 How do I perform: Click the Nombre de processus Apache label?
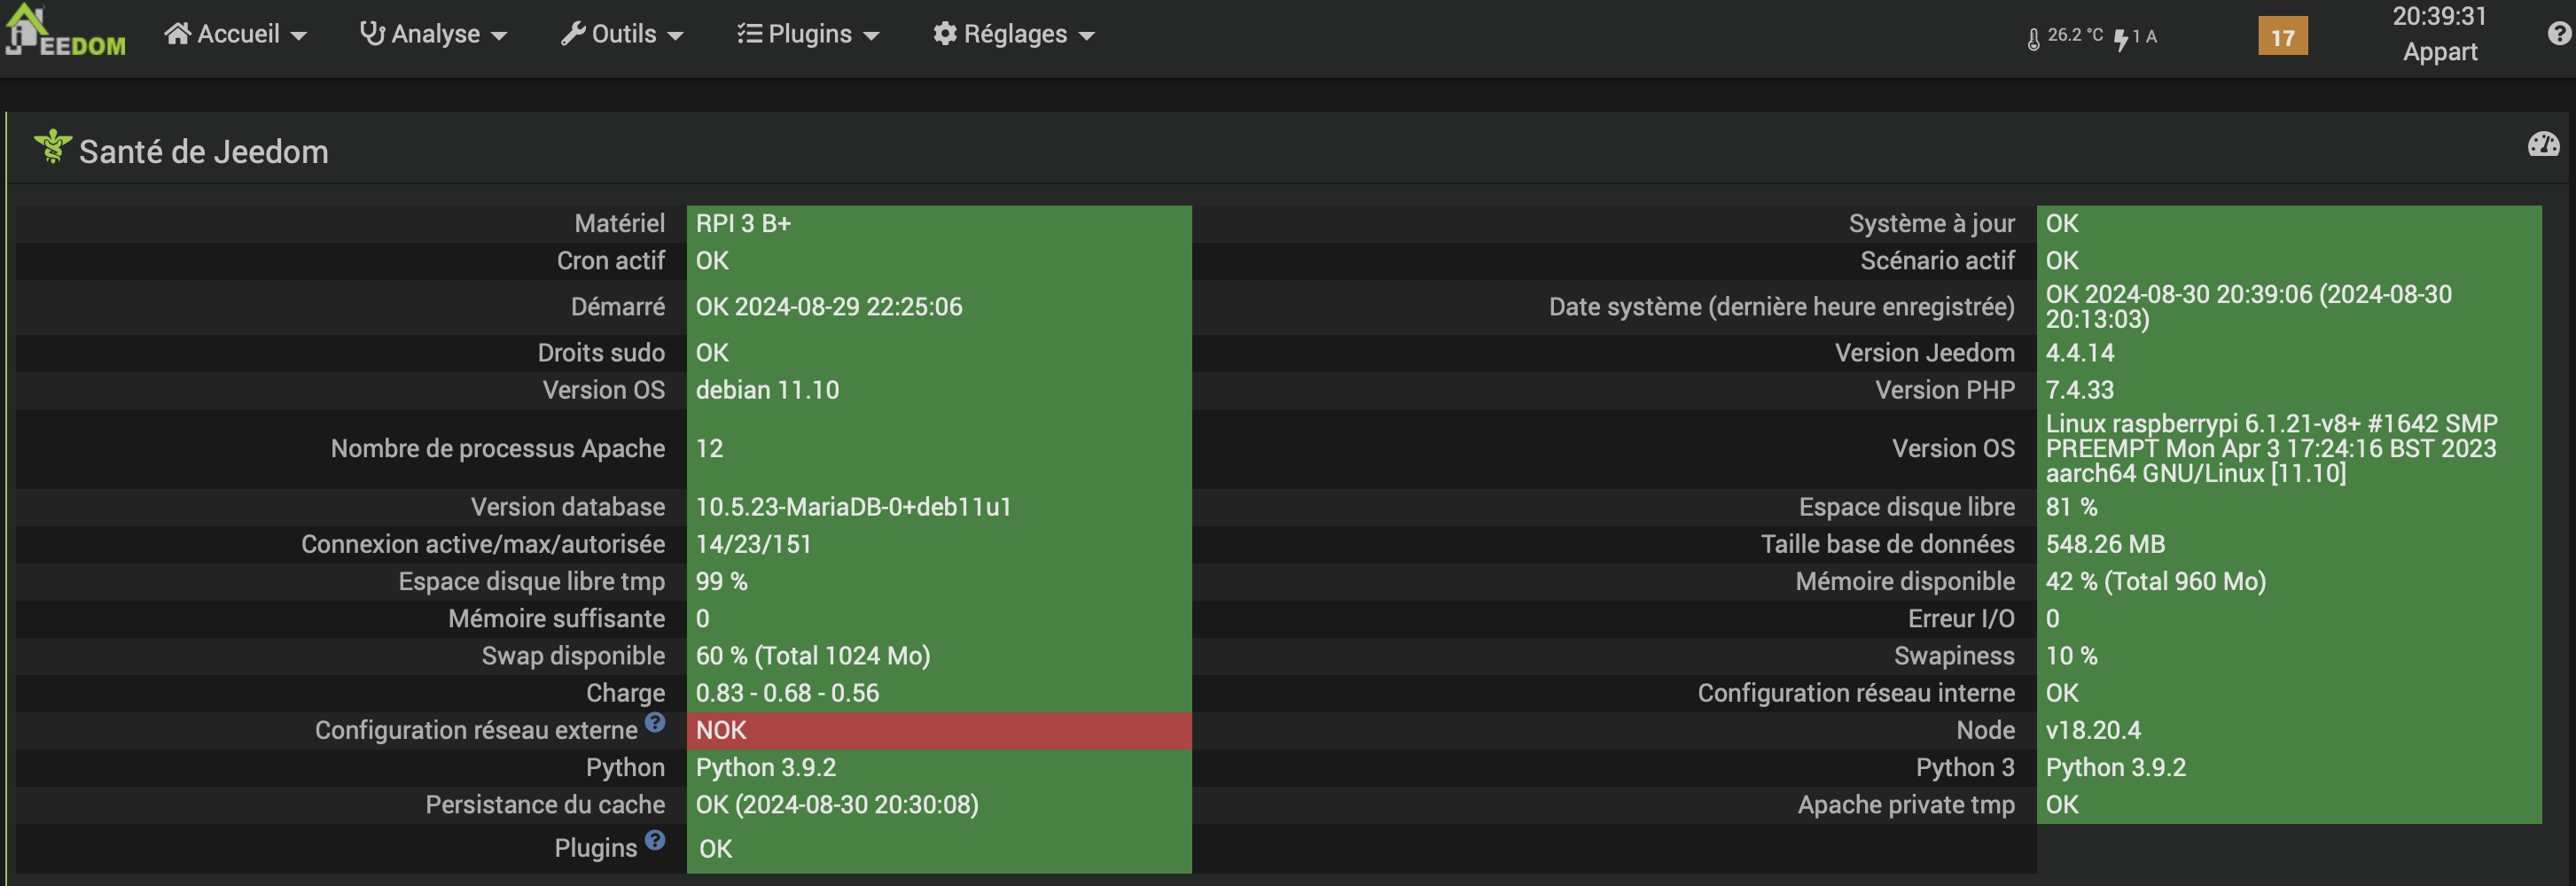pos(497,449)
